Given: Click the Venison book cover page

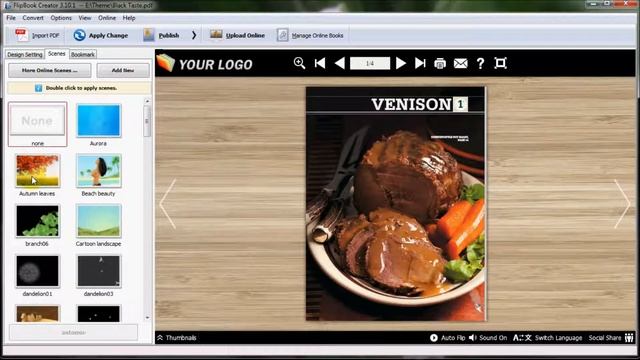Looking at the screenshot, I should pyautogui.click(x=396, y=203).
